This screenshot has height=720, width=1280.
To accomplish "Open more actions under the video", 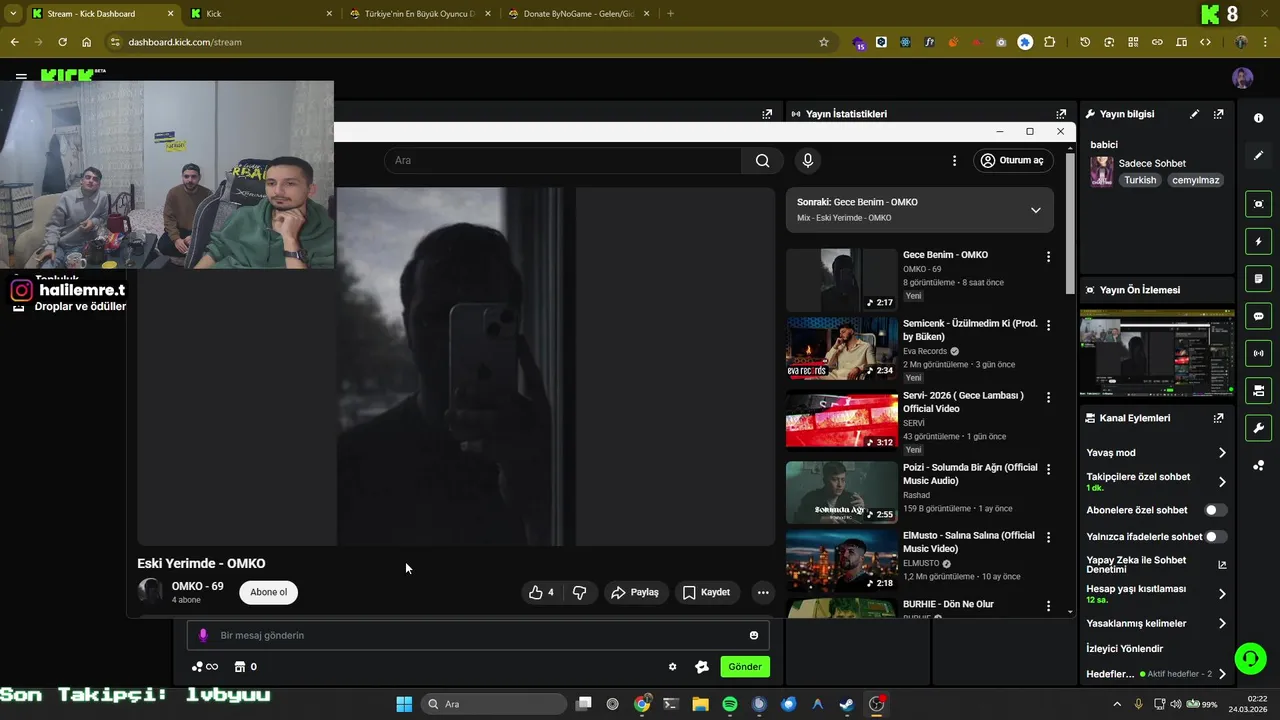I will click(763, 592).
